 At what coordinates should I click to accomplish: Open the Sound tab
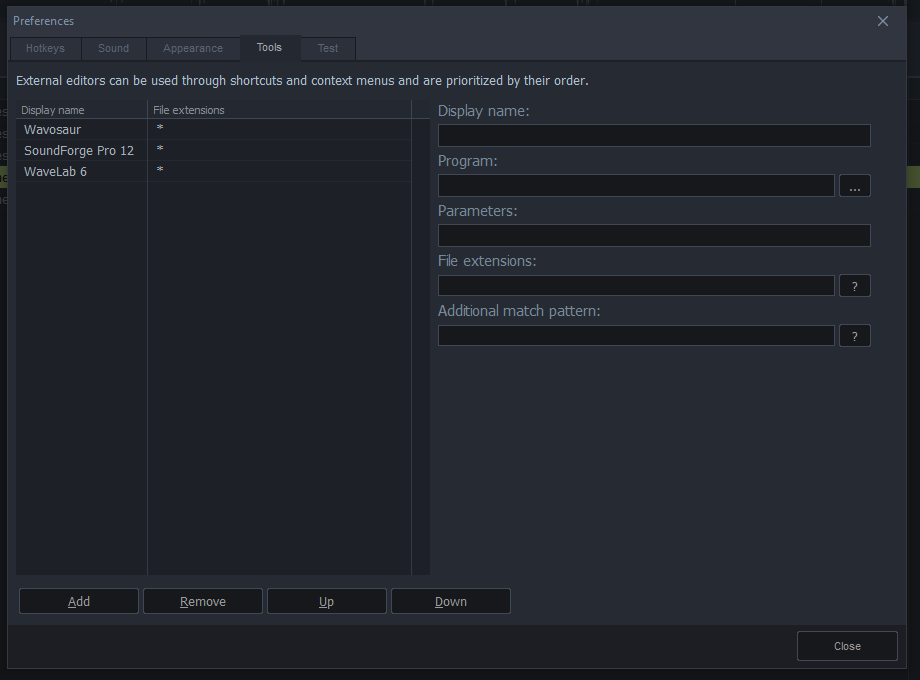(x=113, y=48)
